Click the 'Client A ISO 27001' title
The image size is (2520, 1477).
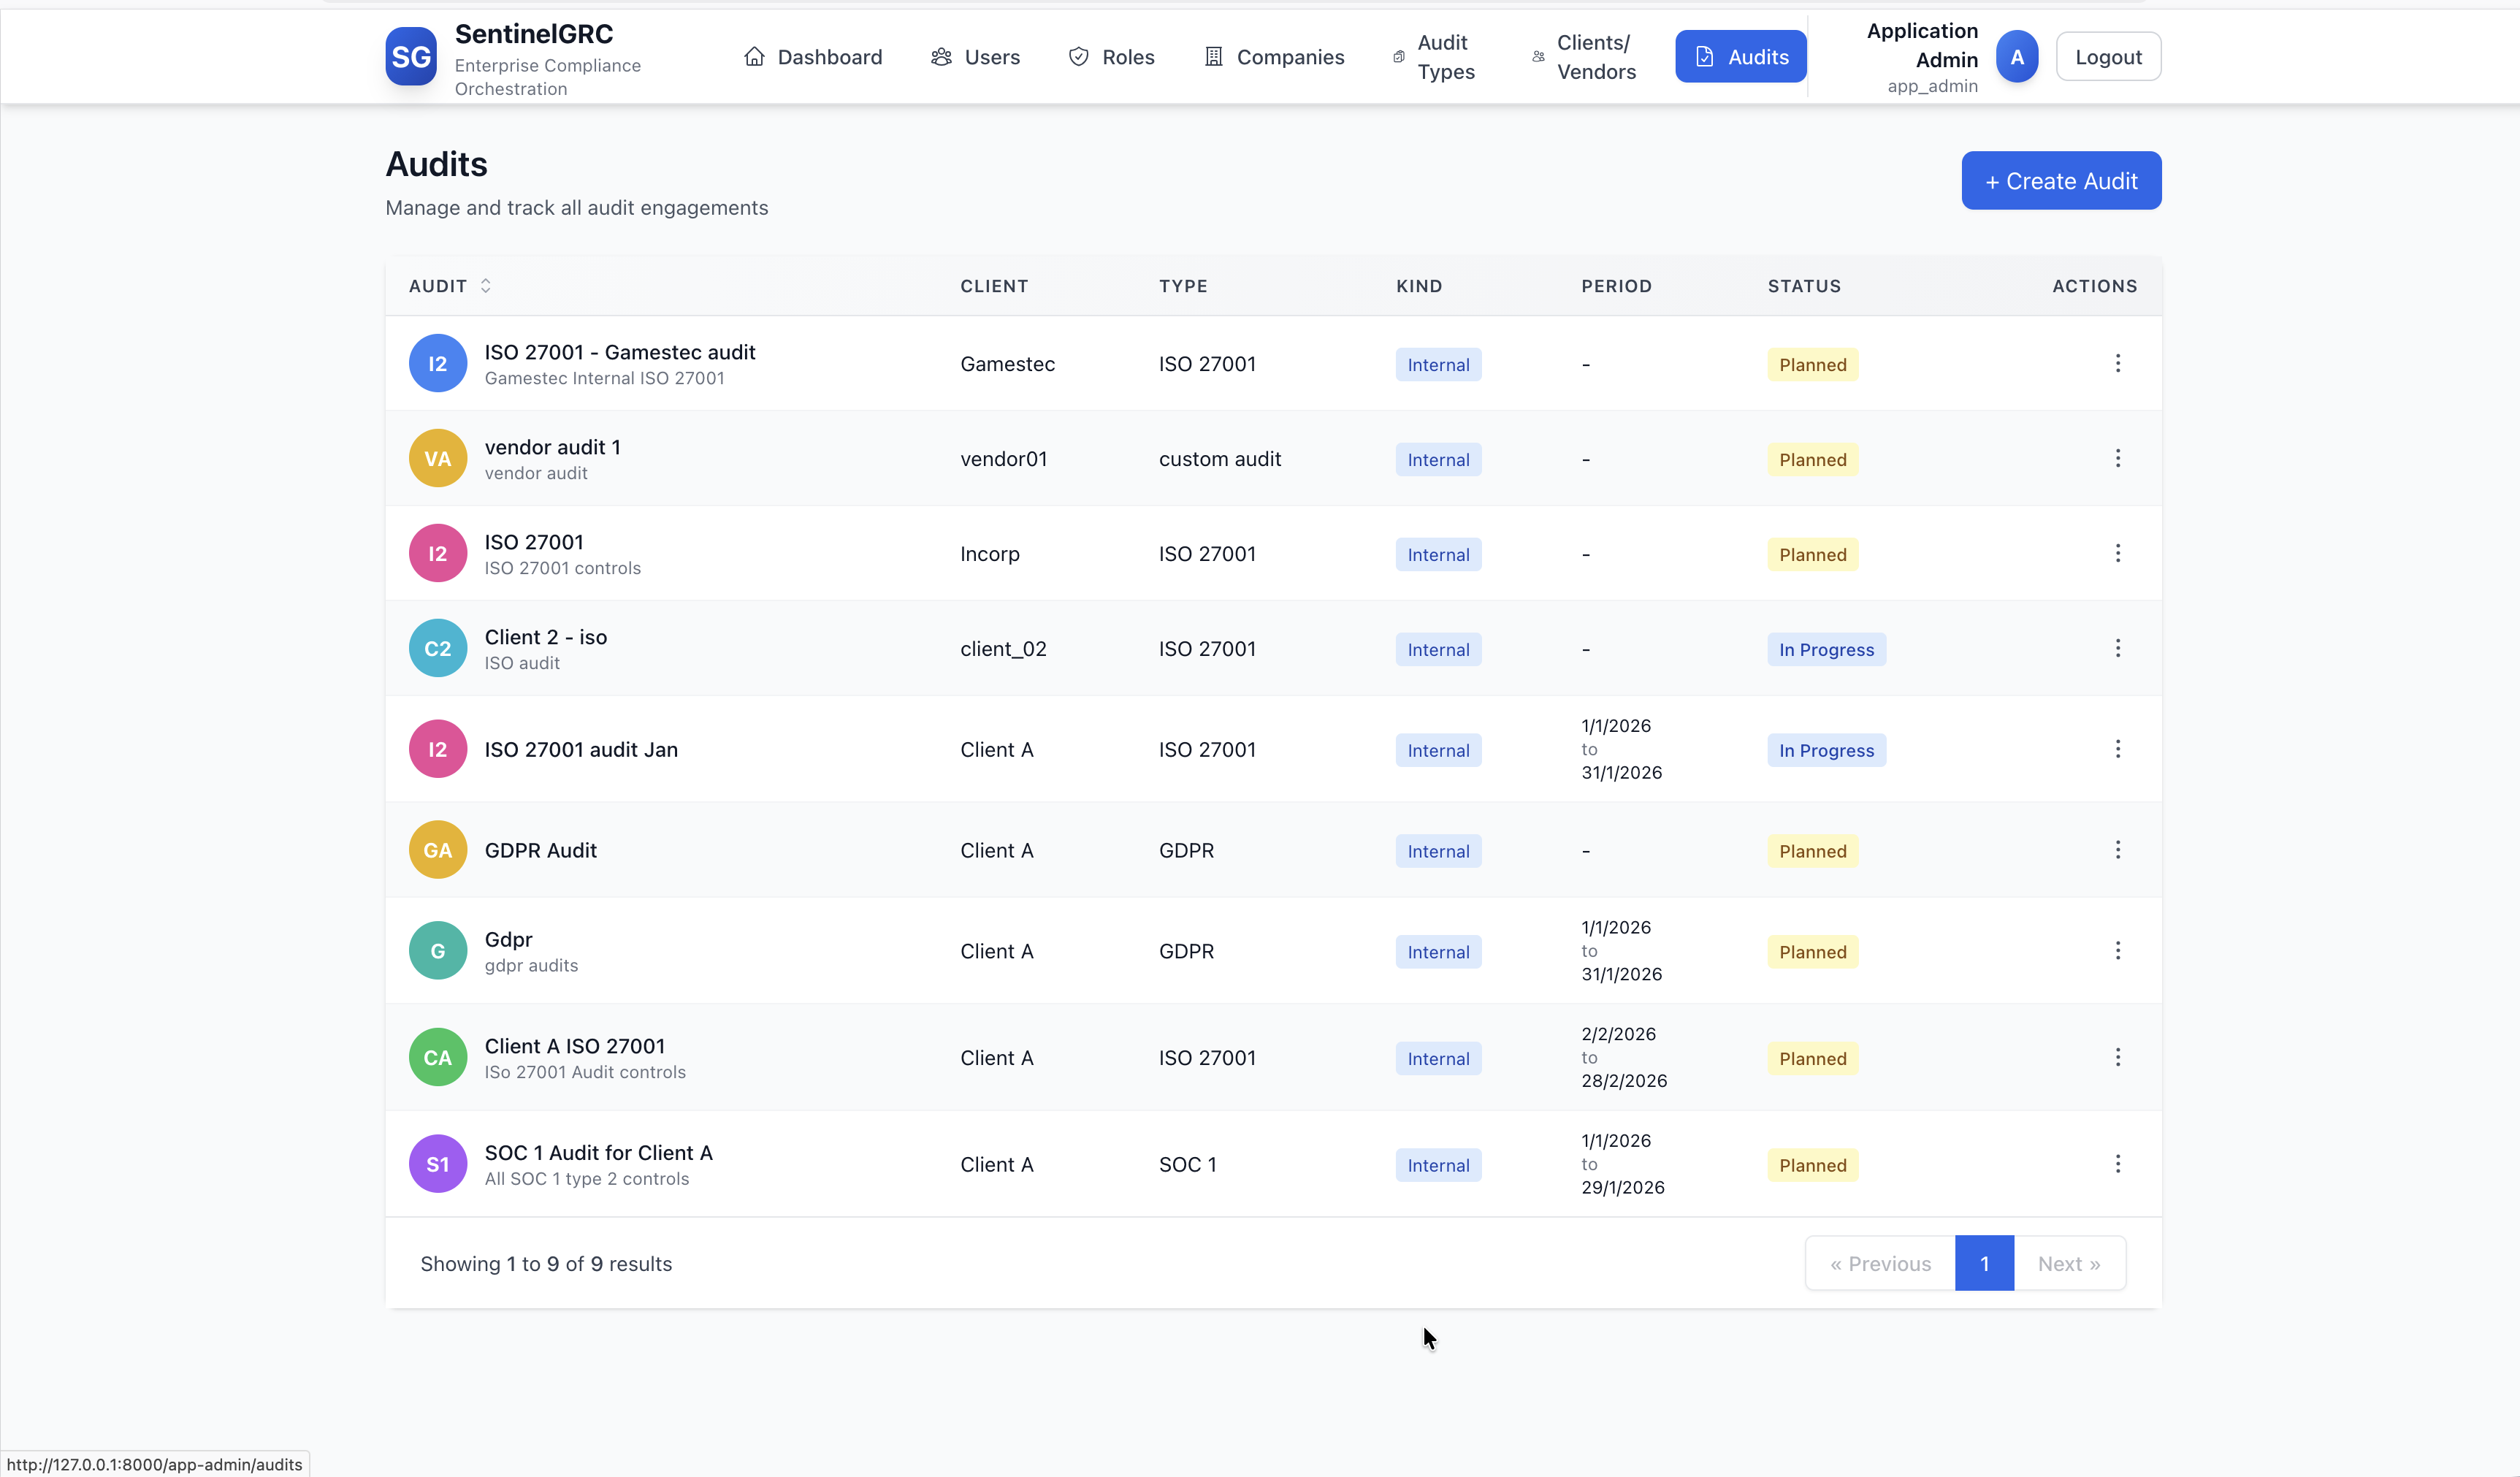pyautogui.click(x=575, y=1046)
